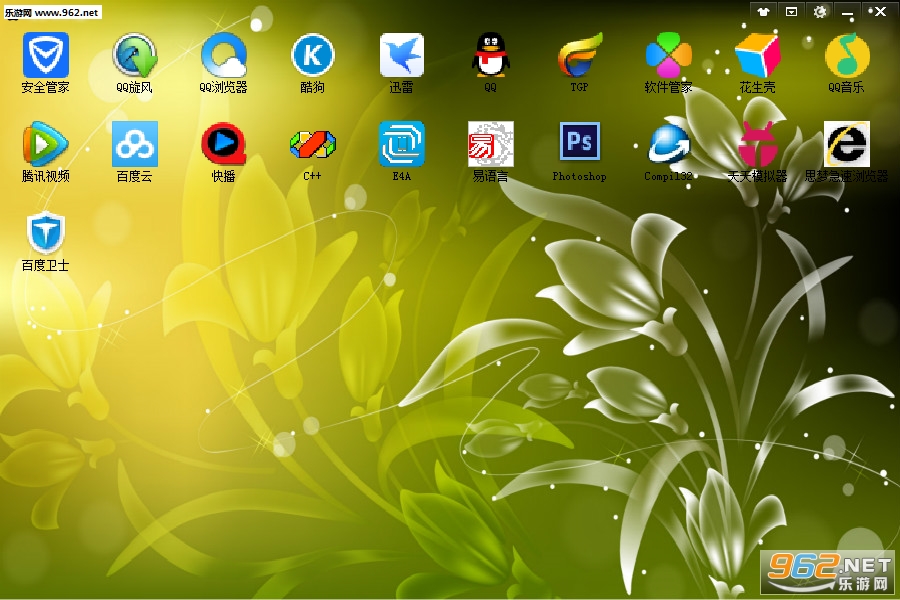900x600 pixels.
Task: Open the 安全管家 shield icon
Action: (45, 55)
